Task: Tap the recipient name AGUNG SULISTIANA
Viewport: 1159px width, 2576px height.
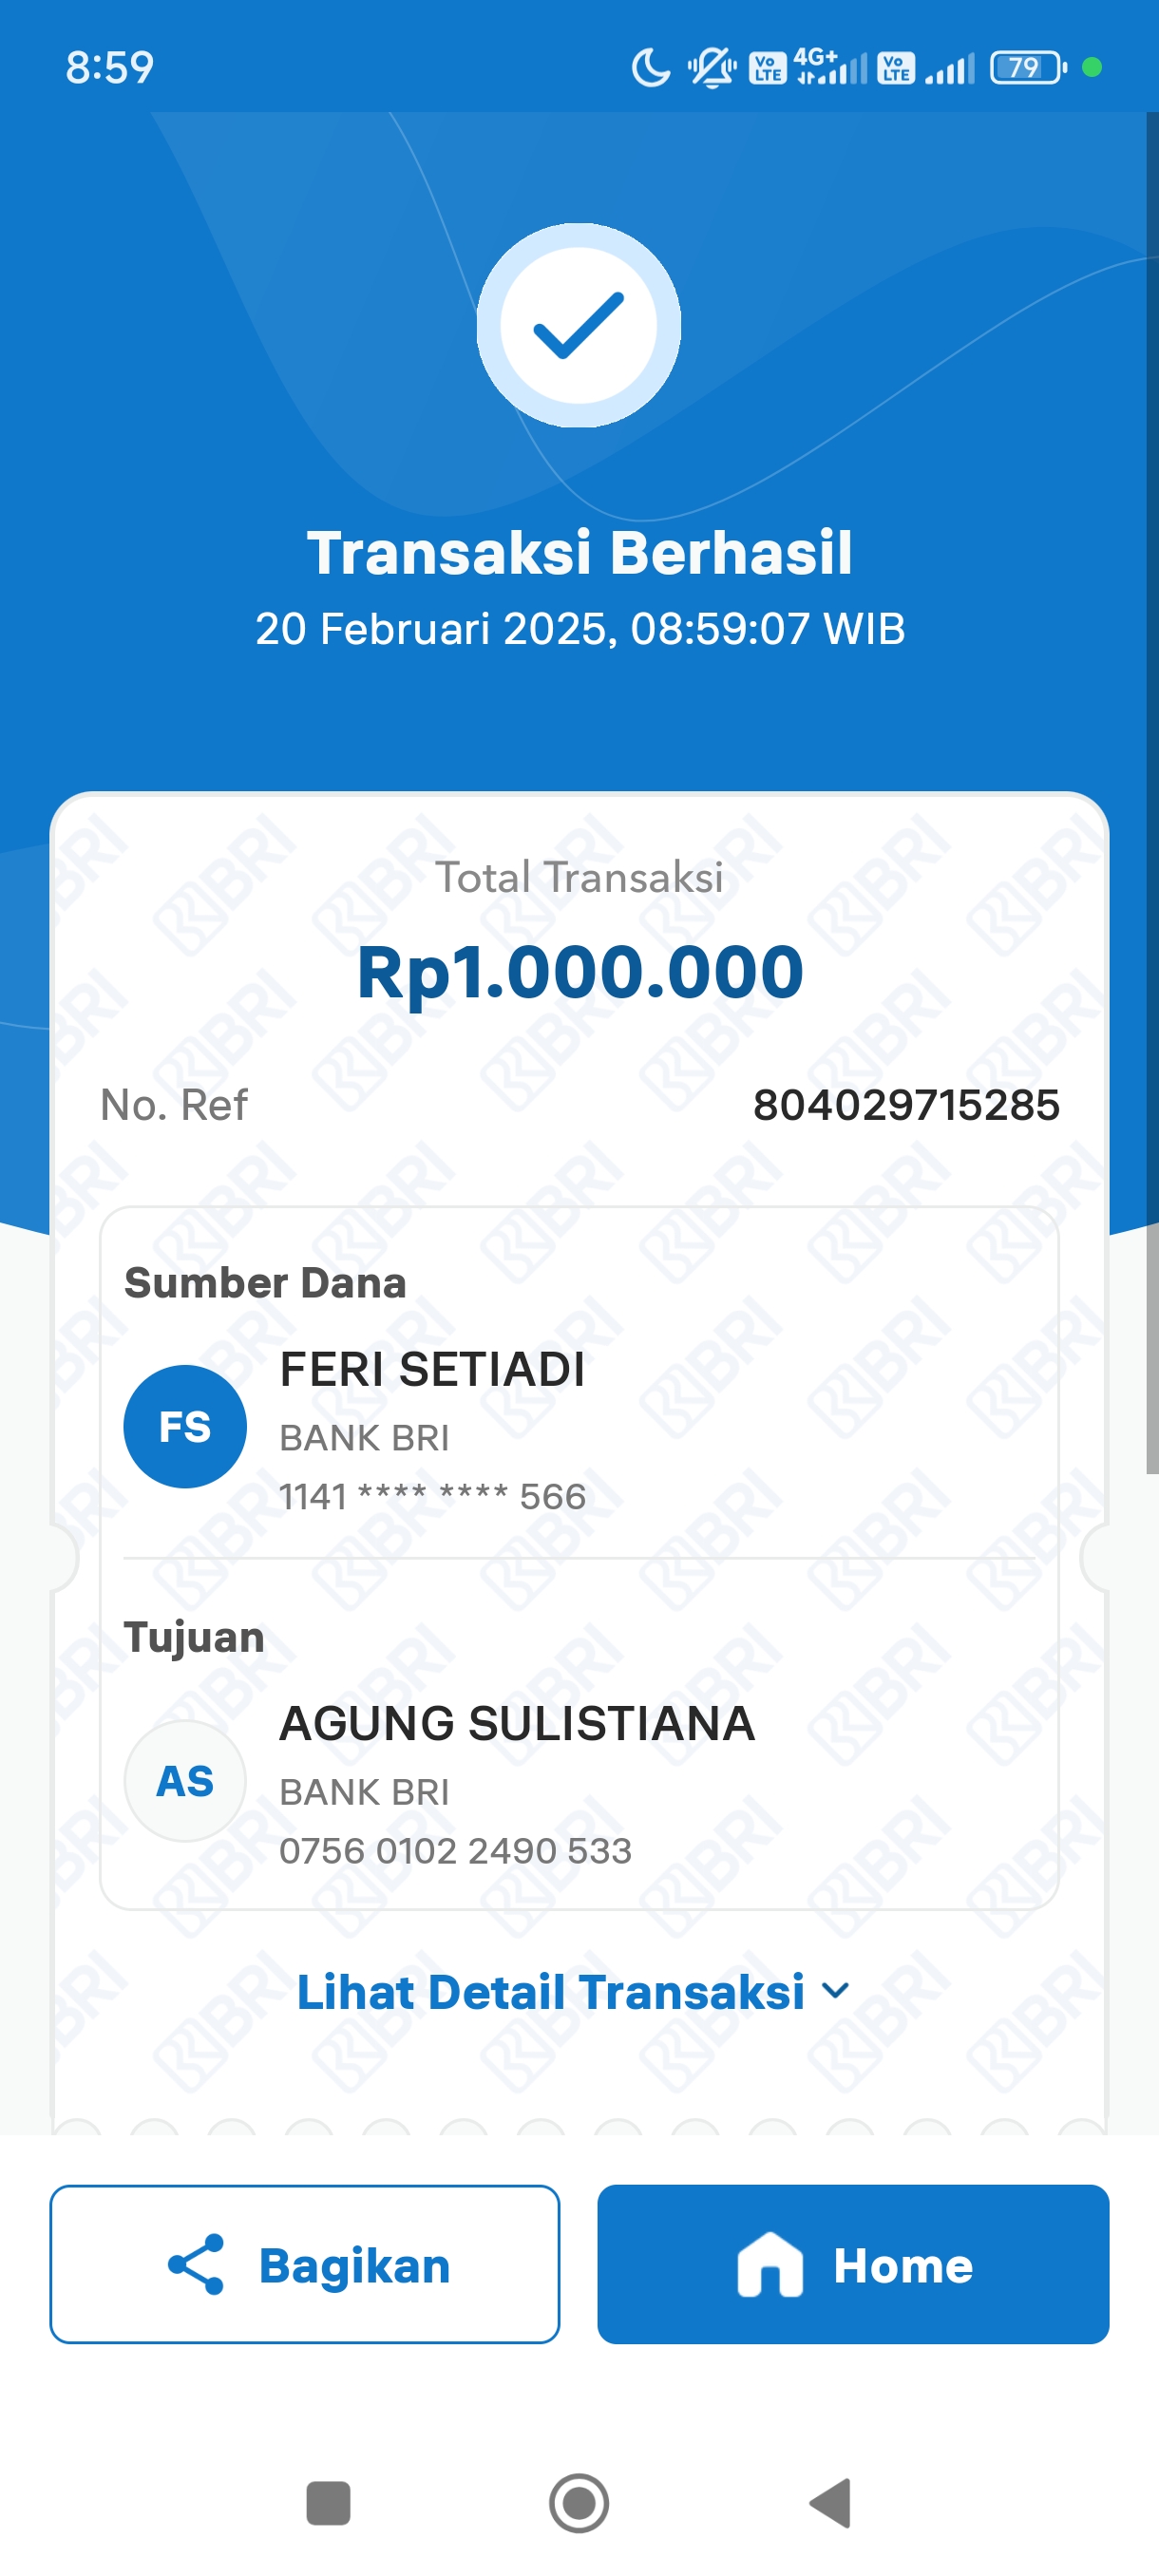Action: tap(517, 1723)
